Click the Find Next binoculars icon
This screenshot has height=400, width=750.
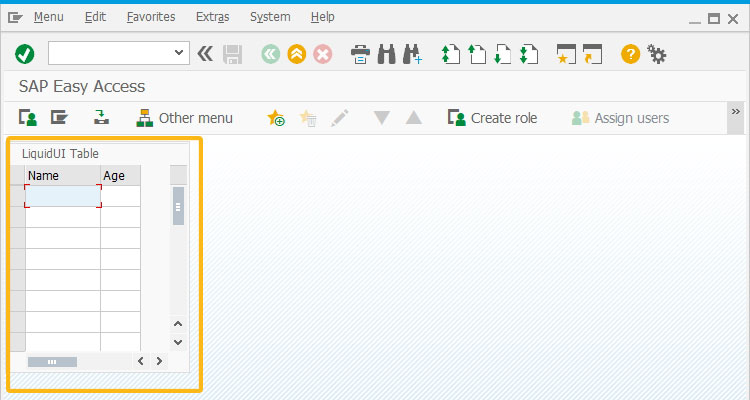[x=412, y=54]
